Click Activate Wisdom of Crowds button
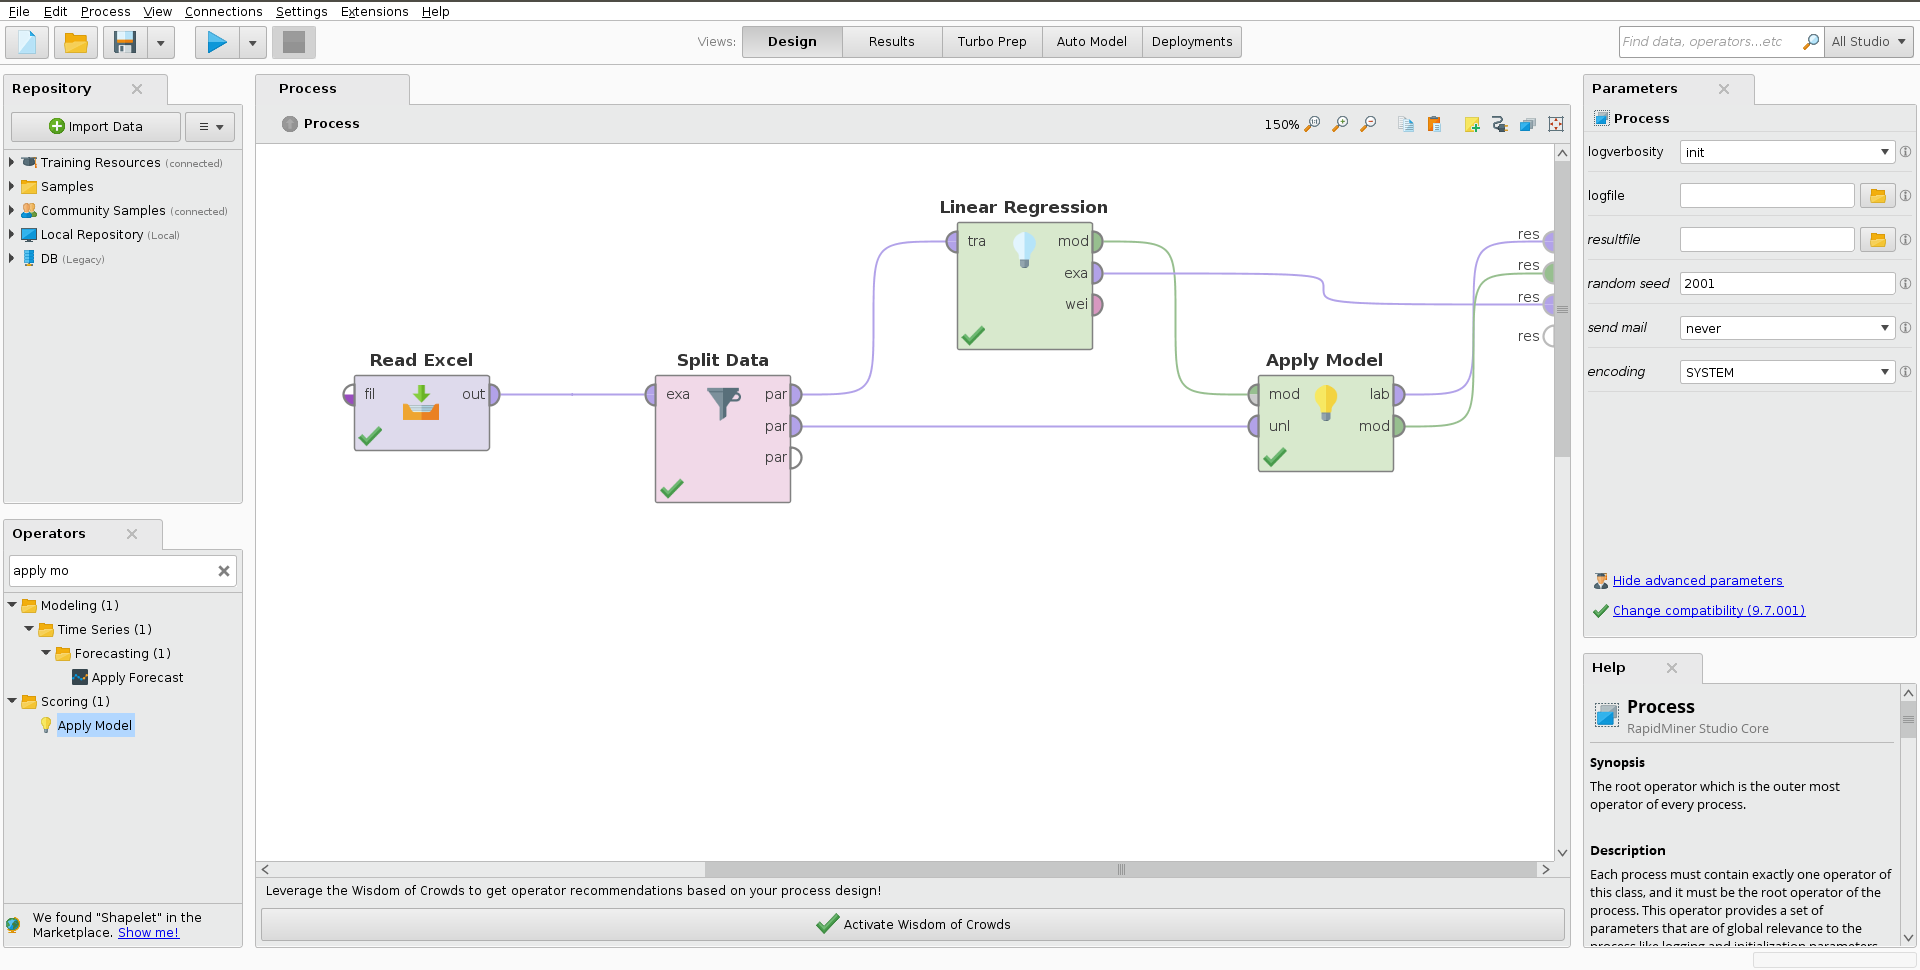Image resolution: width=1920 pixels, height=970 pixels. click(912, 924)
